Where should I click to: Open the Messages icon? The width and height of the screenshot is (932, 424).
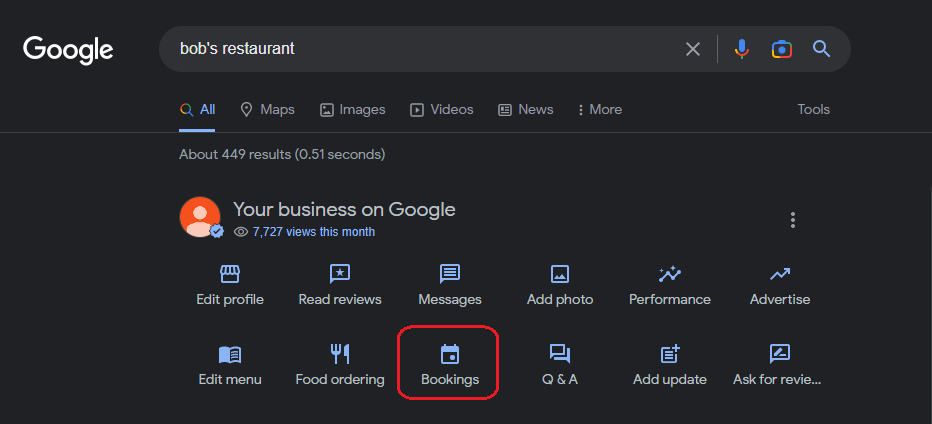450,274
